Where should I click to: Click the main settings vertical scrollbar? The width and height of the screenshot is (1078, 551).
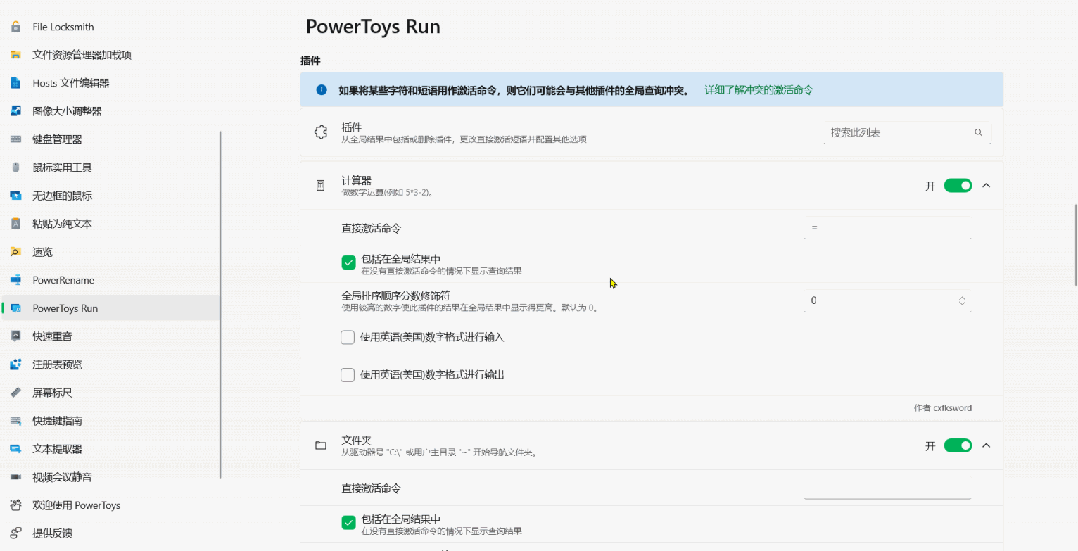tap(1075, 245)
